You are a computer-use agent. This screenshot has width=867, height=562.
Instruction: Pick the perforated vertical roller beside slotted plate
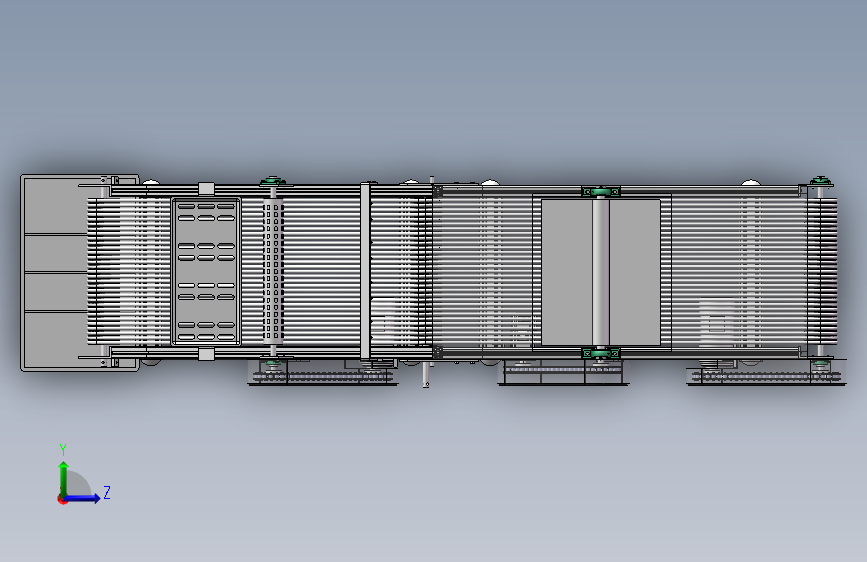pyautogui.click(x=273, y=272)
